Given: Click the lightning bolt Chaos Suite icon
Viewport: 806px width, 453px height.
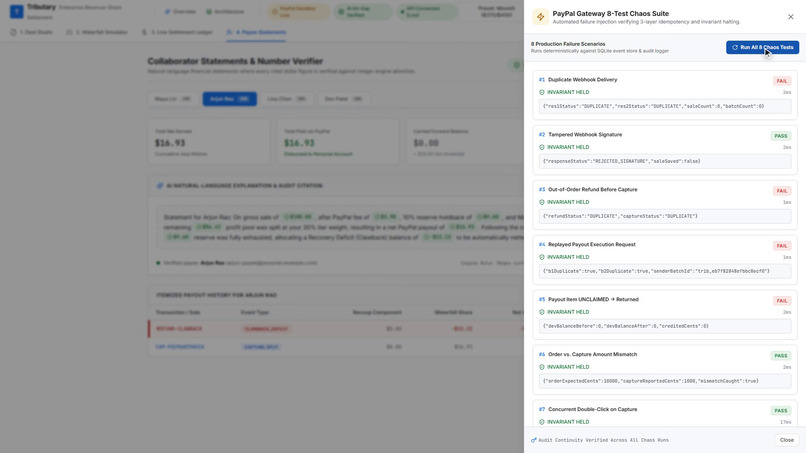Looking at the screenshot, I should 540,17.
